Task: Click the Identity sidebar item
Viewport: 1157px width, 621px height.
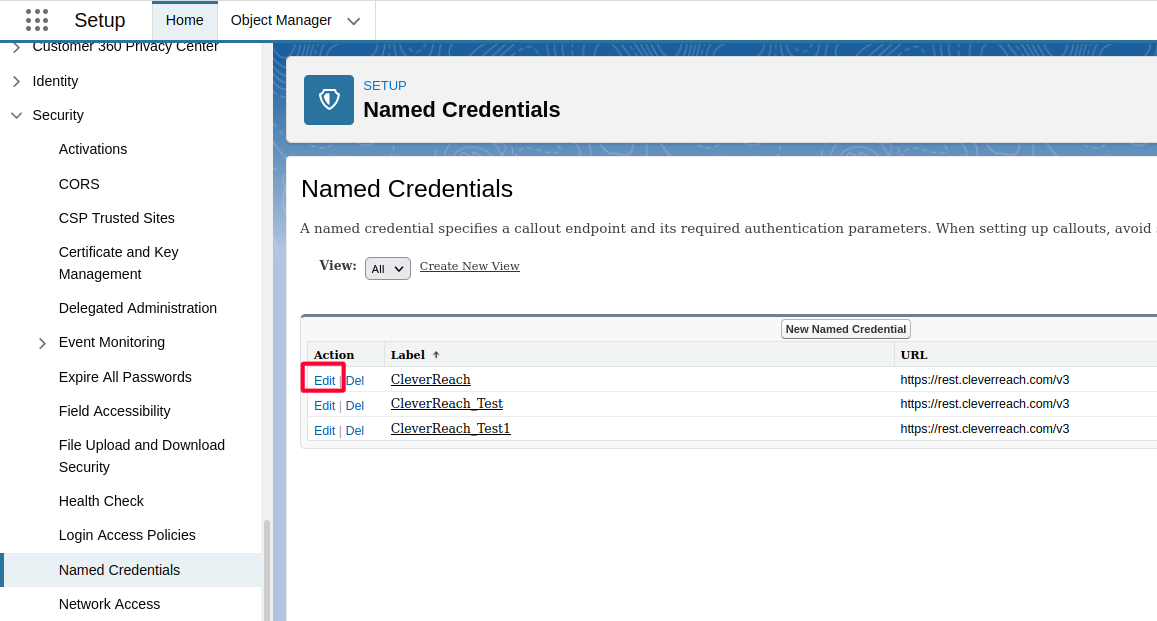Action: [x=55, y=81]
